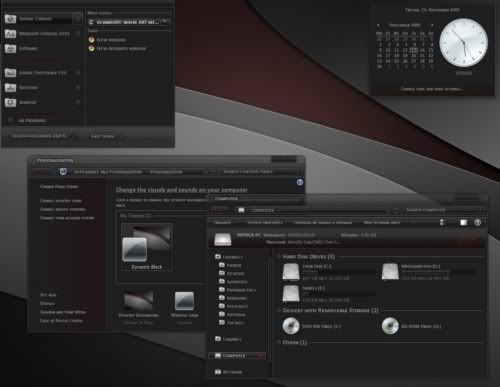
Task: Open Change your account picture link
Action: (x=67, y=218)
